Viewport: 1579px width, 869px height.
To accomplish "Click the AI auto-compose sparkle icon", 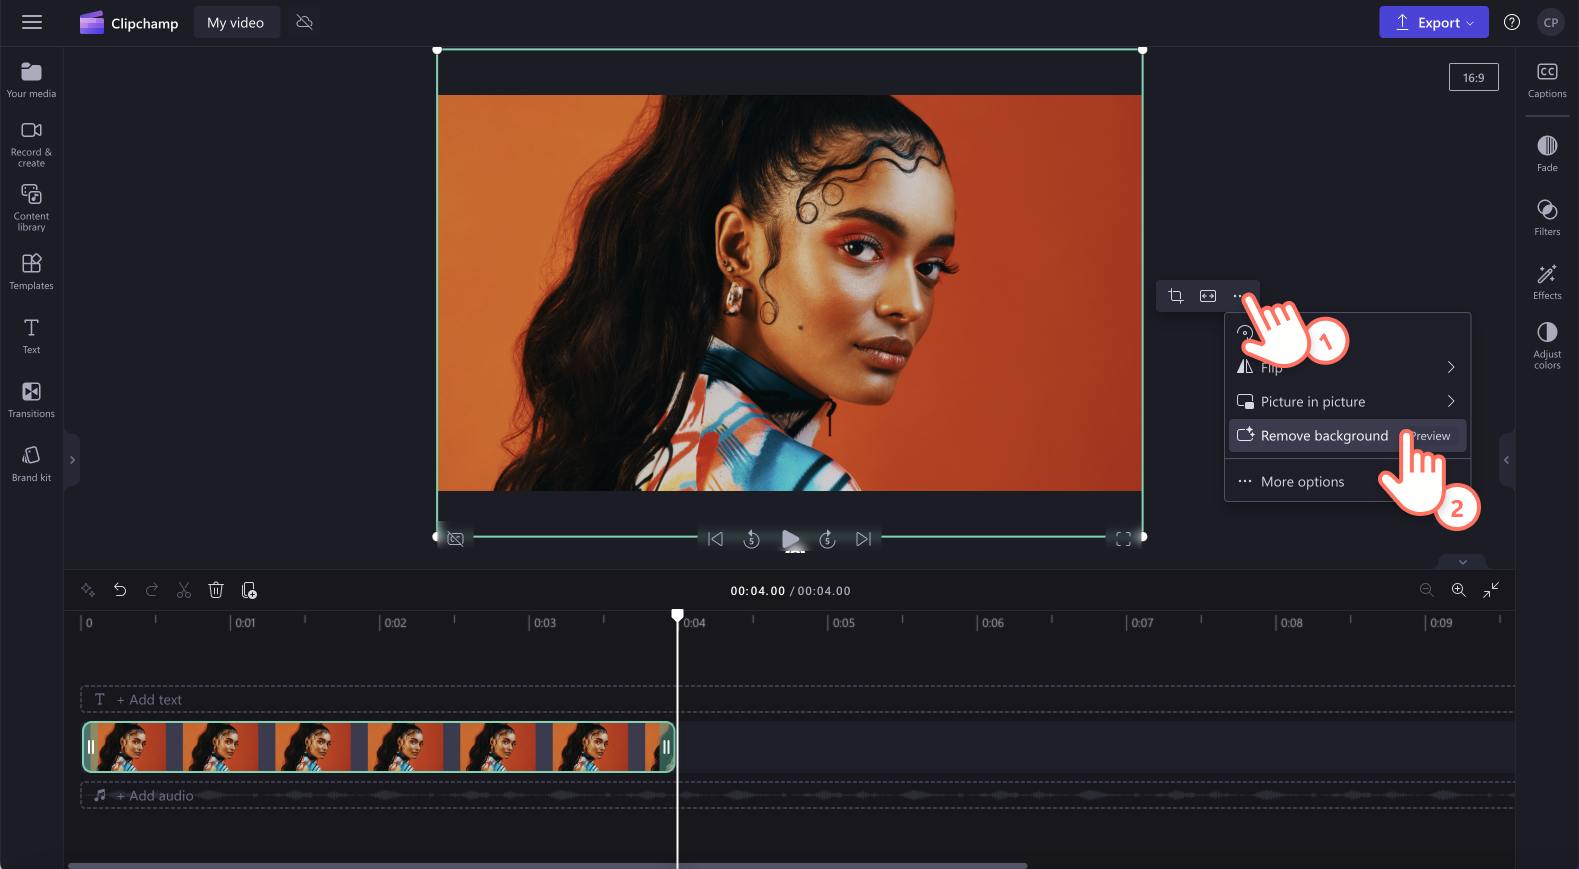I will point(88,590).
